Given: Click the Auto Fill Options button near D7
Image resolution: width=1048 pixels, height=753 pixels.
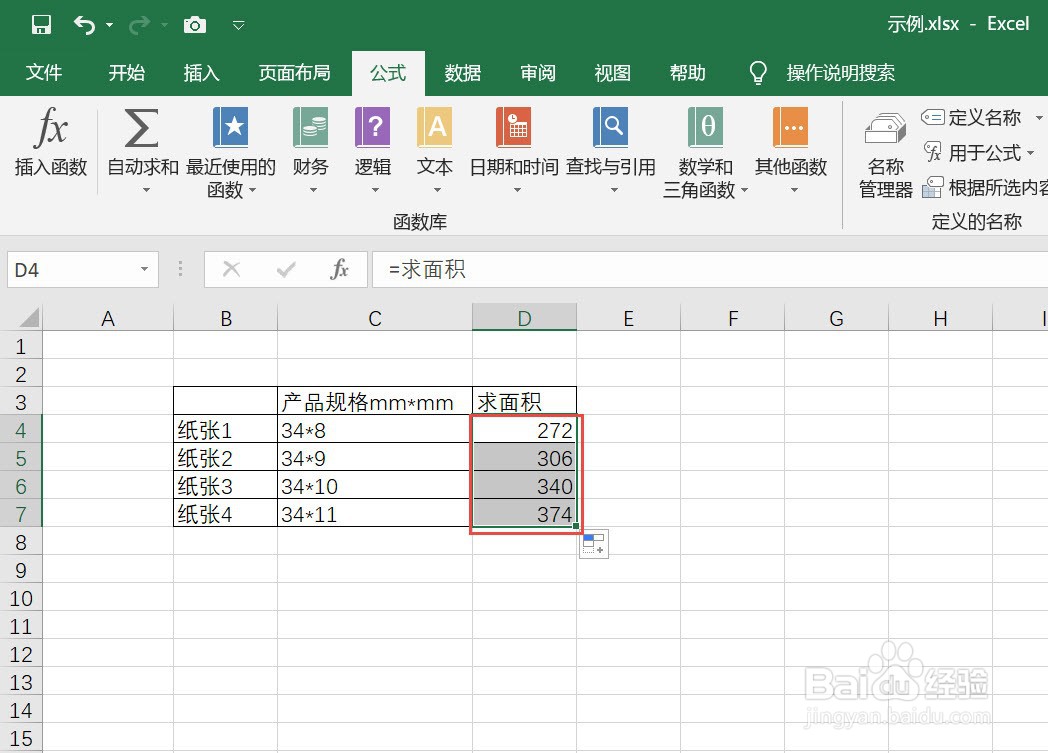Looking at the screenshot, I should pos(593,543).
